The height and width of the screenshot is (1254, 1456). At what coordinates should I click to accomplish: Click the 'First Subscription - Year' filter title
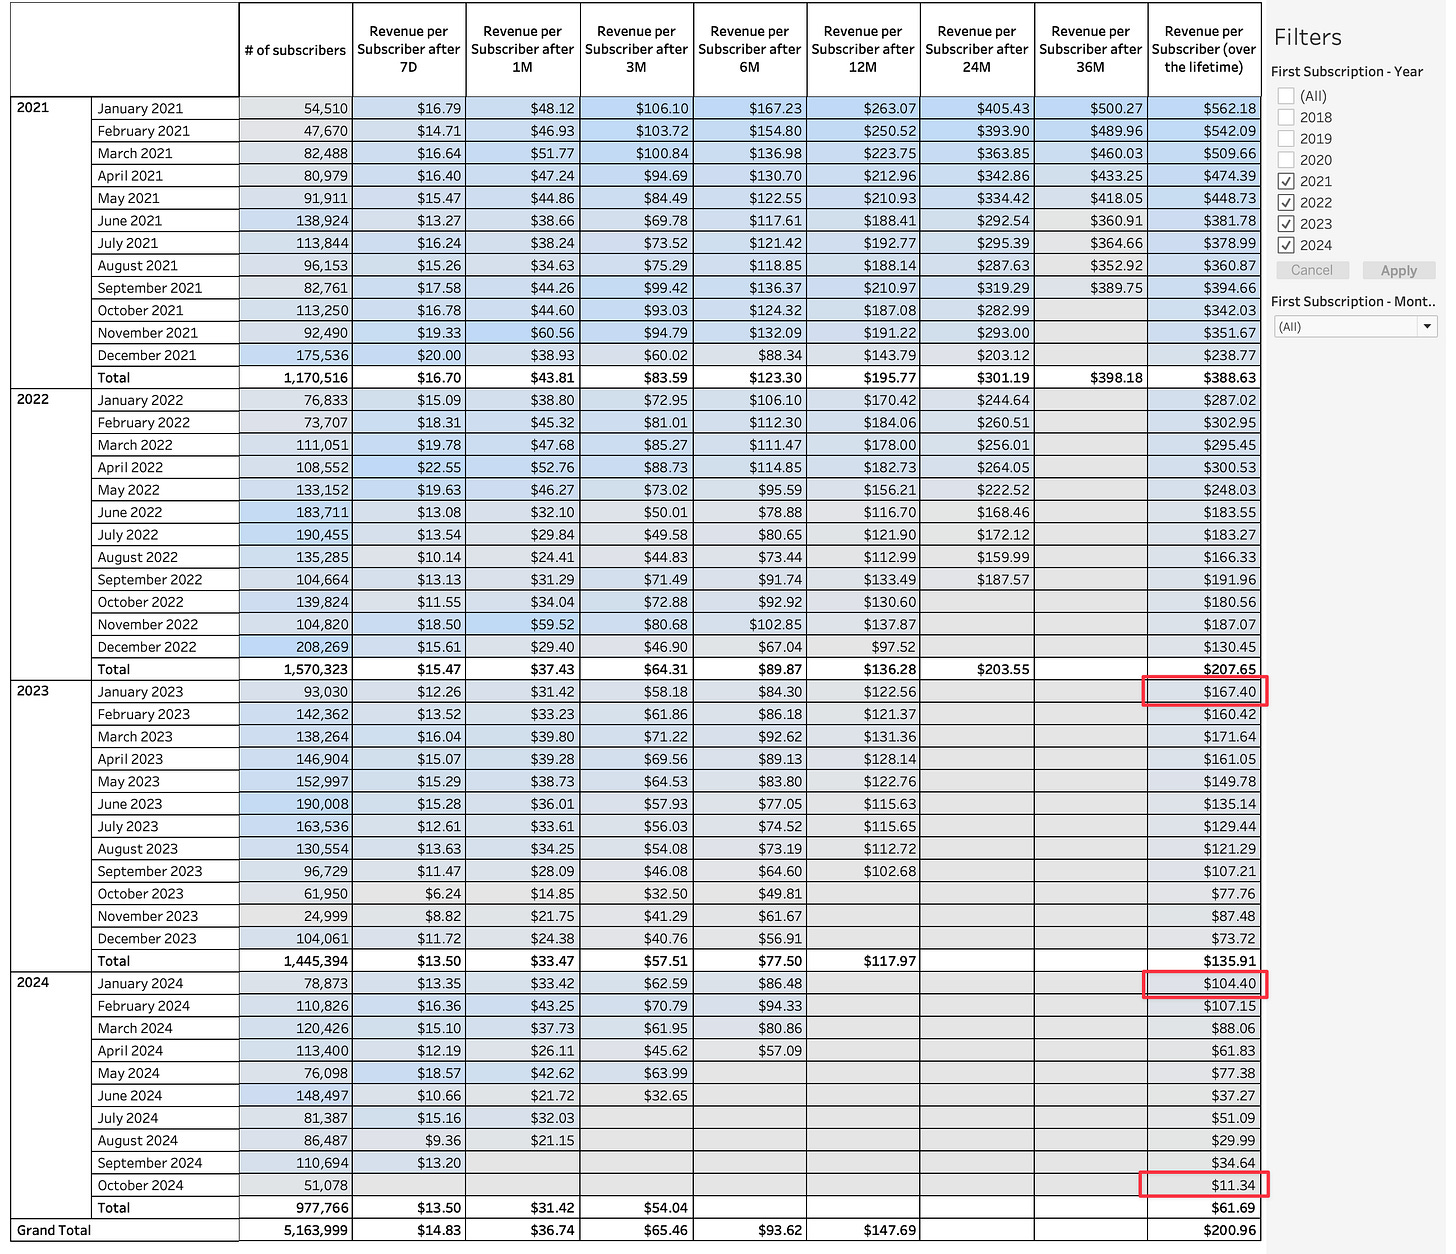[x=1346, y=72]
